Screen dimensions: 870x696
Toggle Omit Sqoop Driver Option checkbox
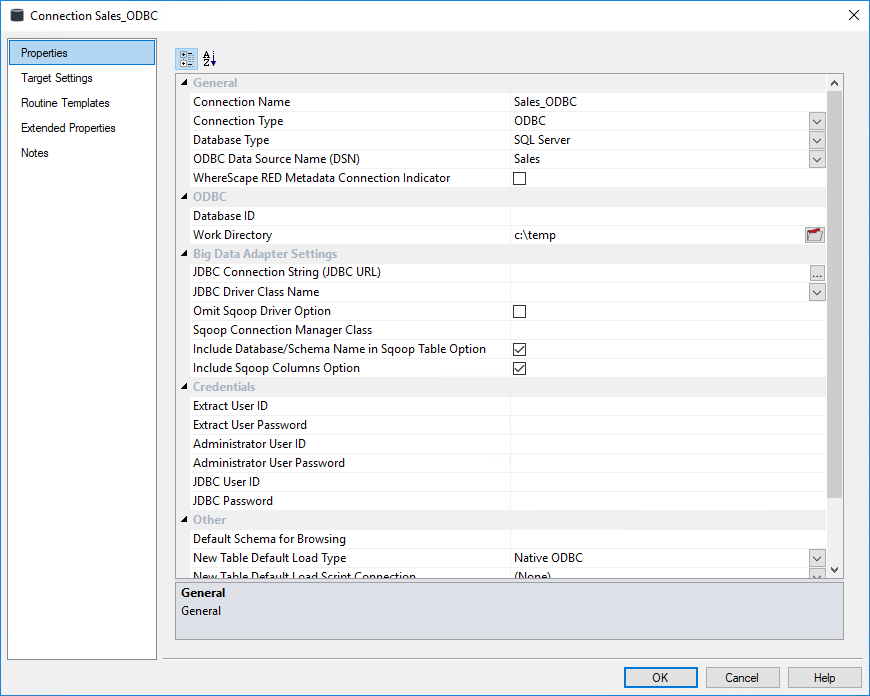tap(519, 312)
